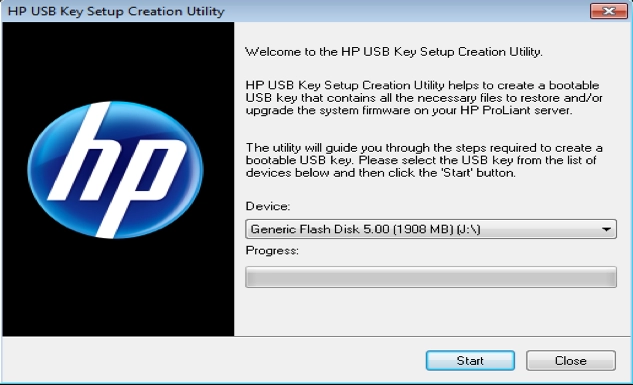
Task: Click the Start button
Action: [x=470, y=360]
